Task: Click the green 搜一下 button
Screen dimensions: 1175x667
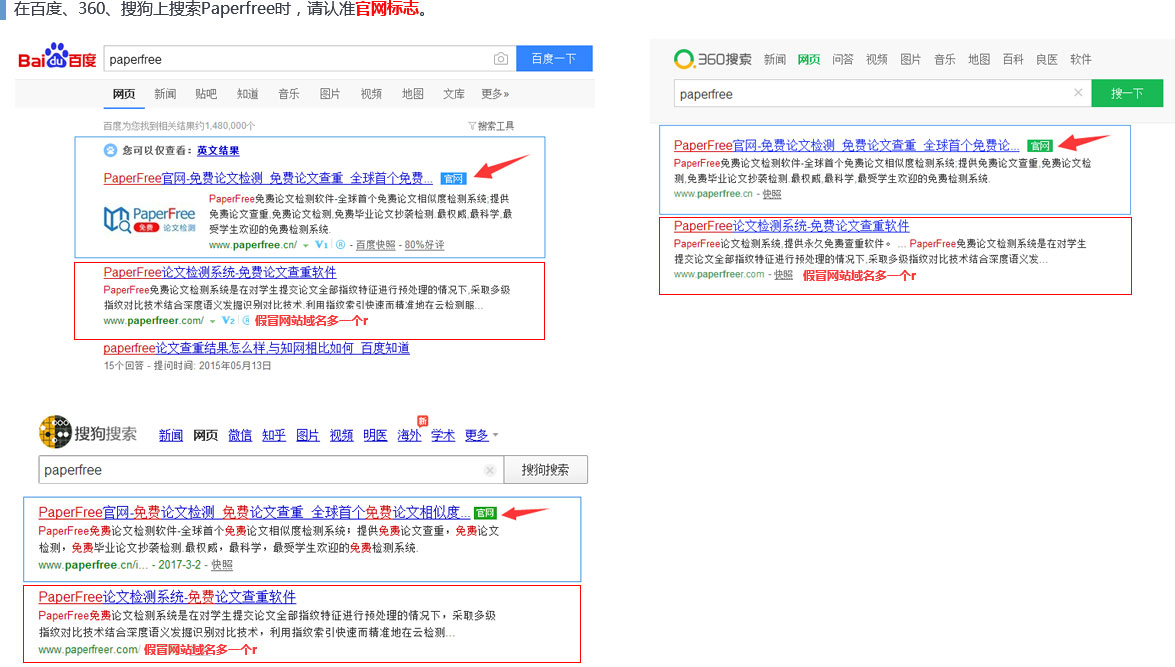Action: [1127, 94]
